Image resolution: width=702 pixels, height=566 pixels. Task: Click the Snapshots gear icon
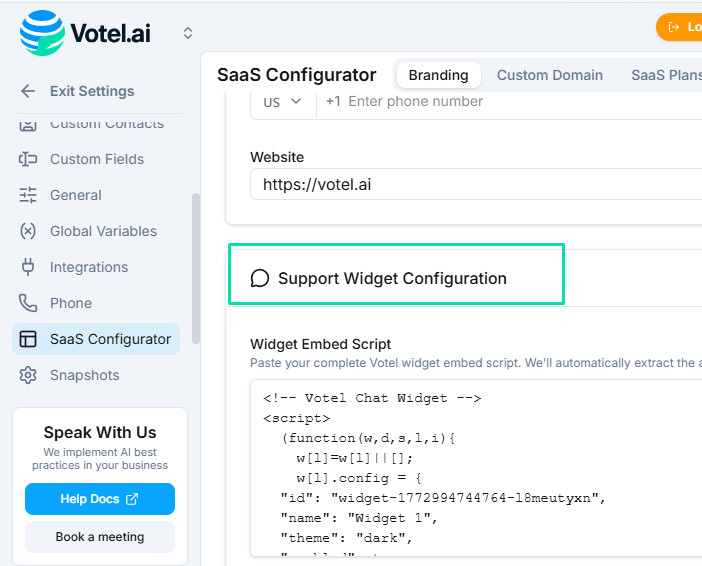(28, 375)
